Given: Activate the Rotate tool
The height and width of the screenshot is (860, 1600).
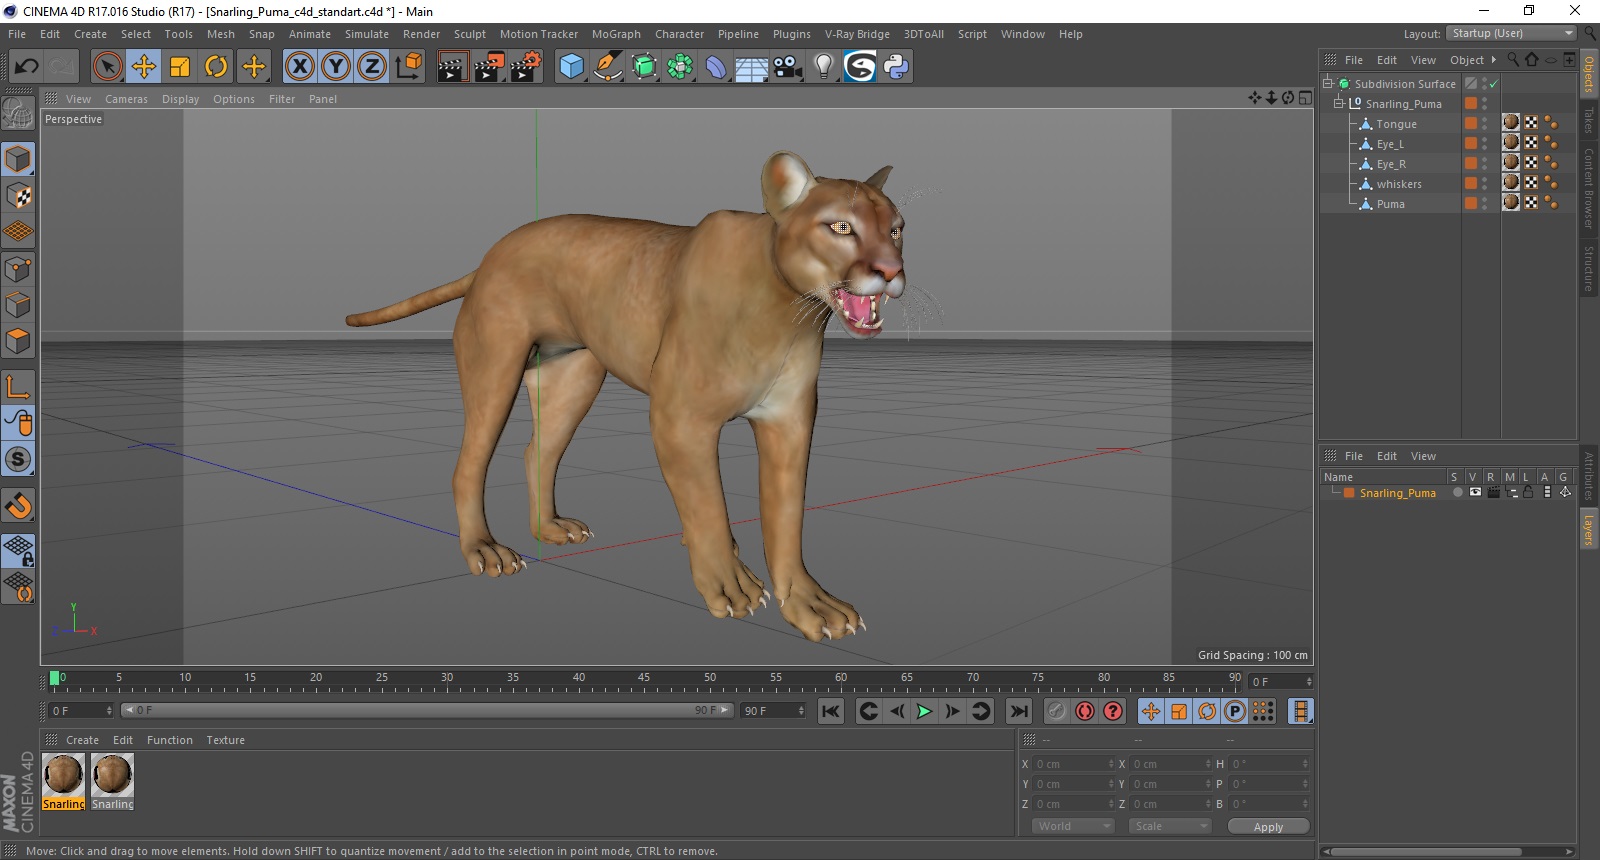Looking at the screenshot, I should coord(216,67).
